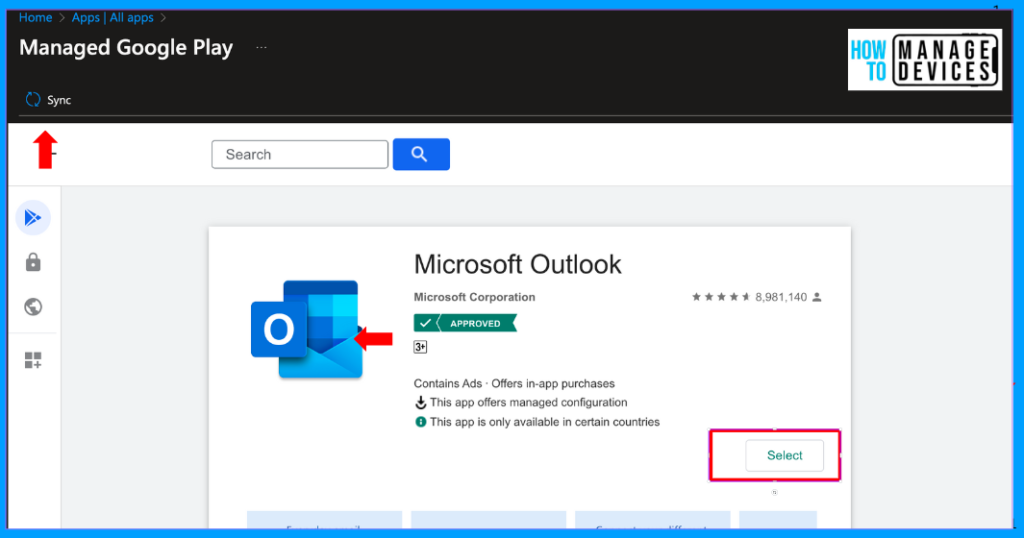Click the managed configuration download icon
Image resolution: width=1024 pixels, height=538 pixels.
coord(421,402)
